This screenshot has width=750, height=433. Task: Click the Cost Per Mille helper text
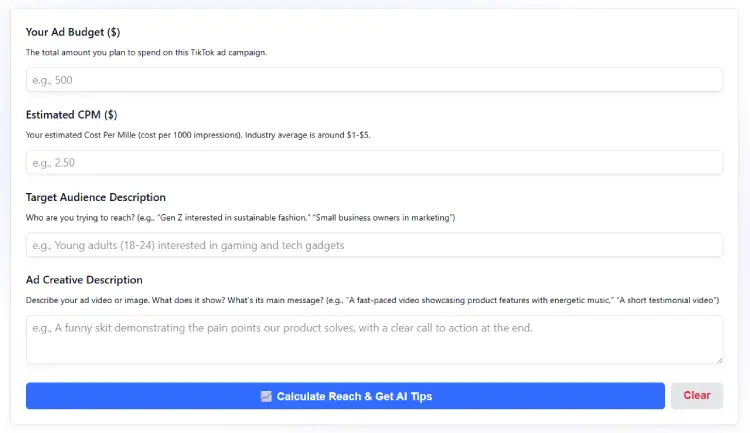click(198, 135)
